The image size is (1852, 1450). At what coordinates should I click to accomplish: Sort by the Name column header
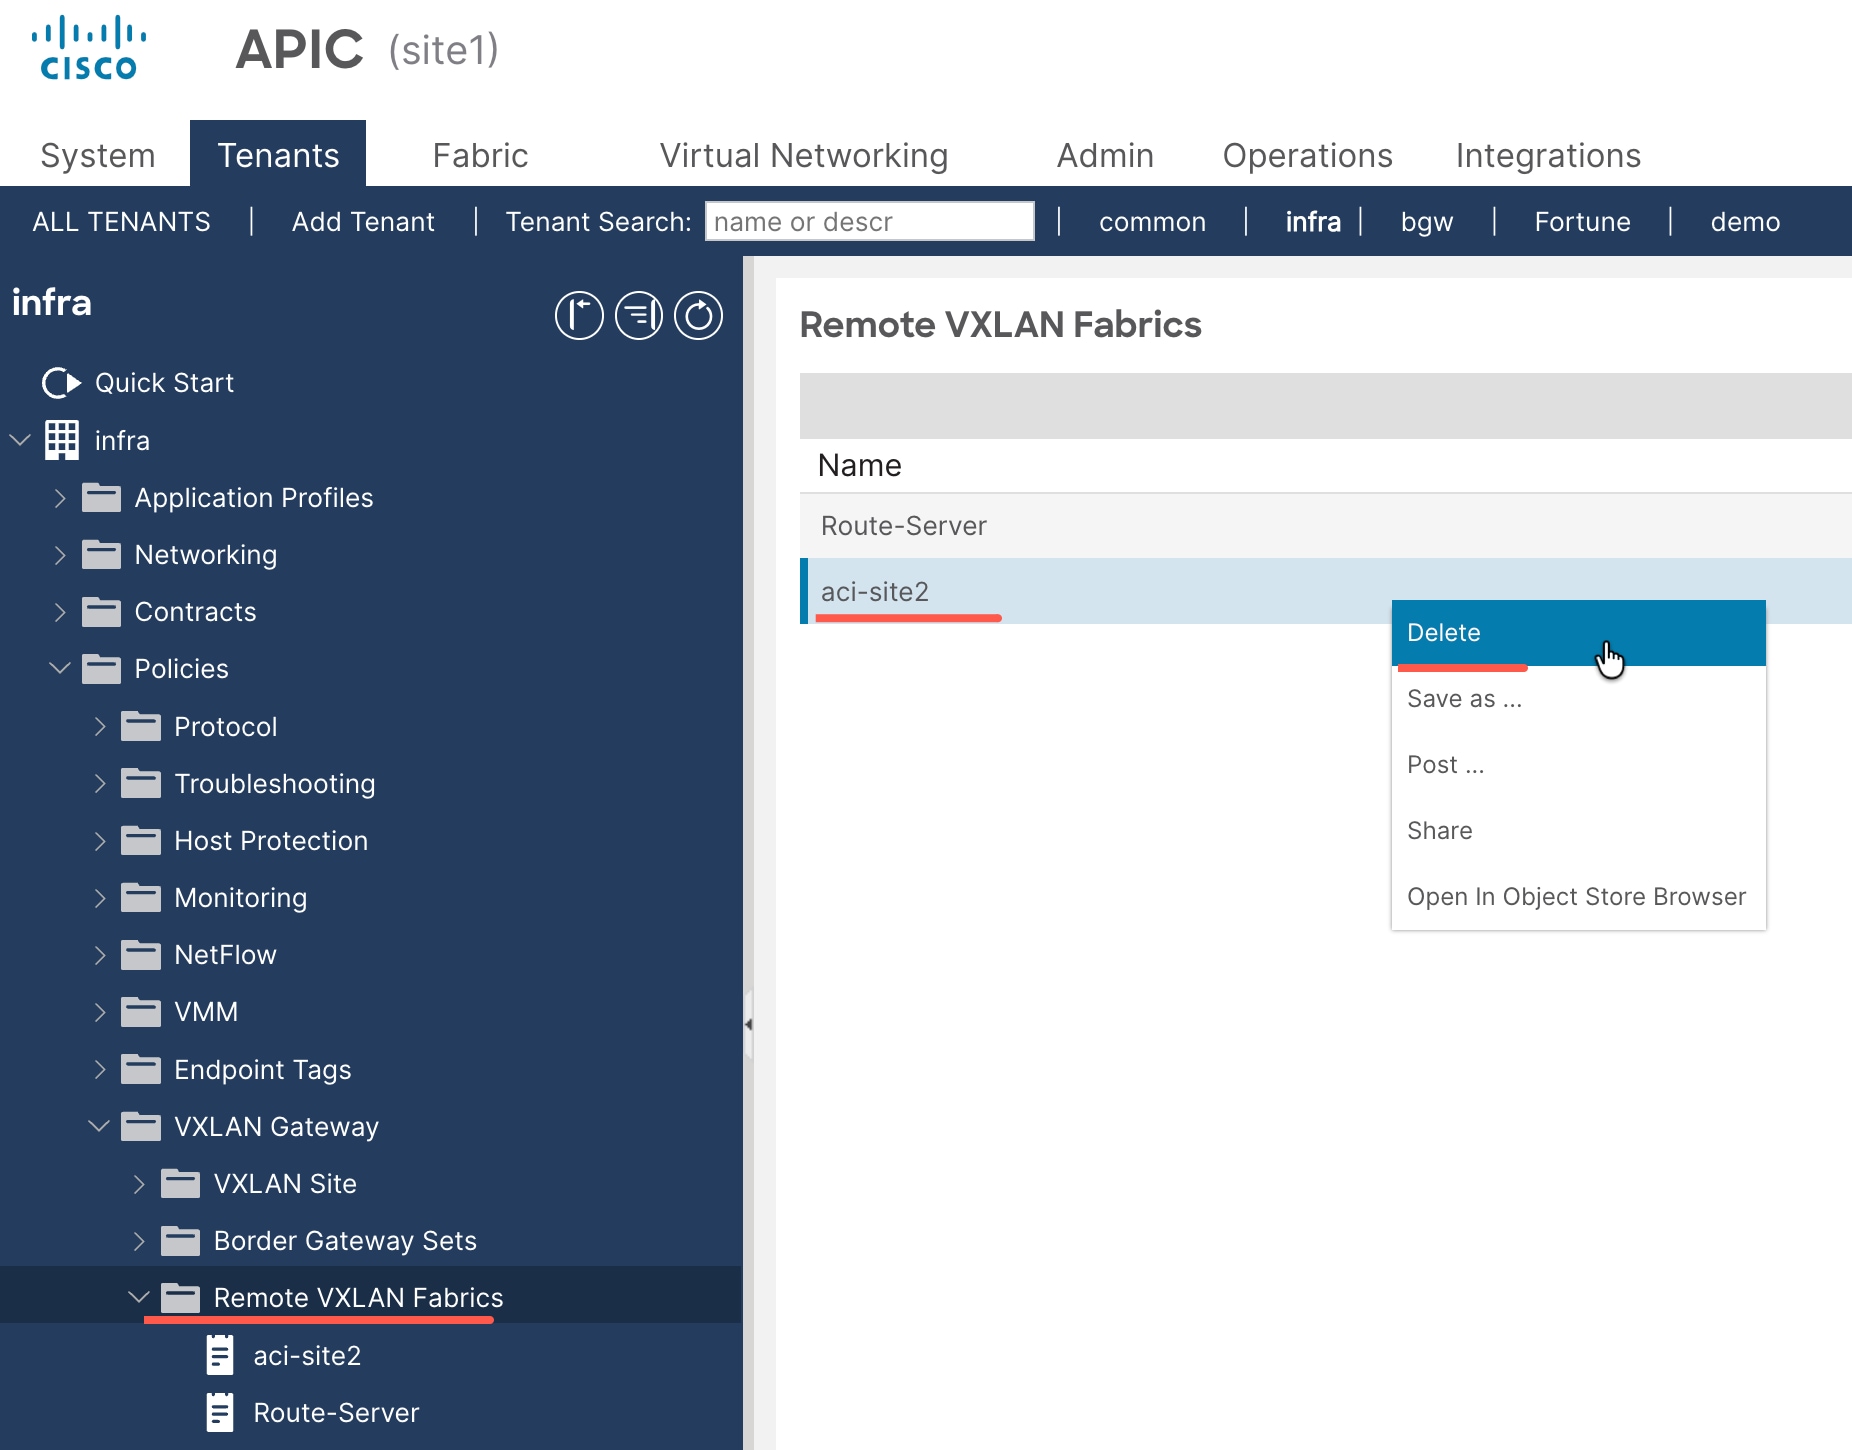point(860,465)
